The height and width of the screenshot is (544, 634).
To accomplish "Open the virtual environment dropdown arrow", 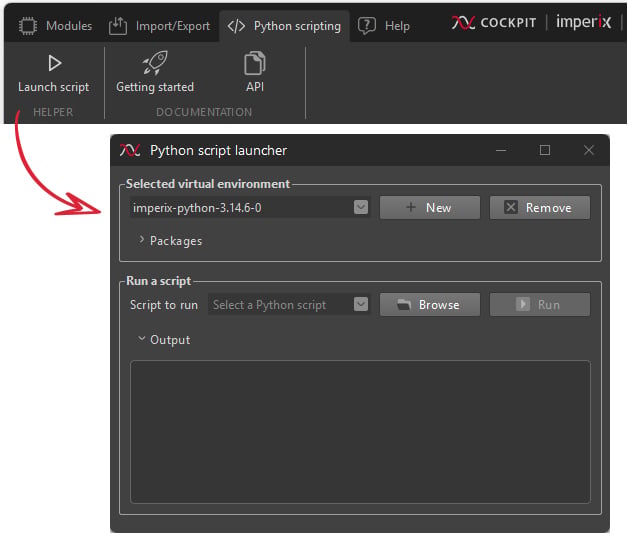I will coord(361,207).
